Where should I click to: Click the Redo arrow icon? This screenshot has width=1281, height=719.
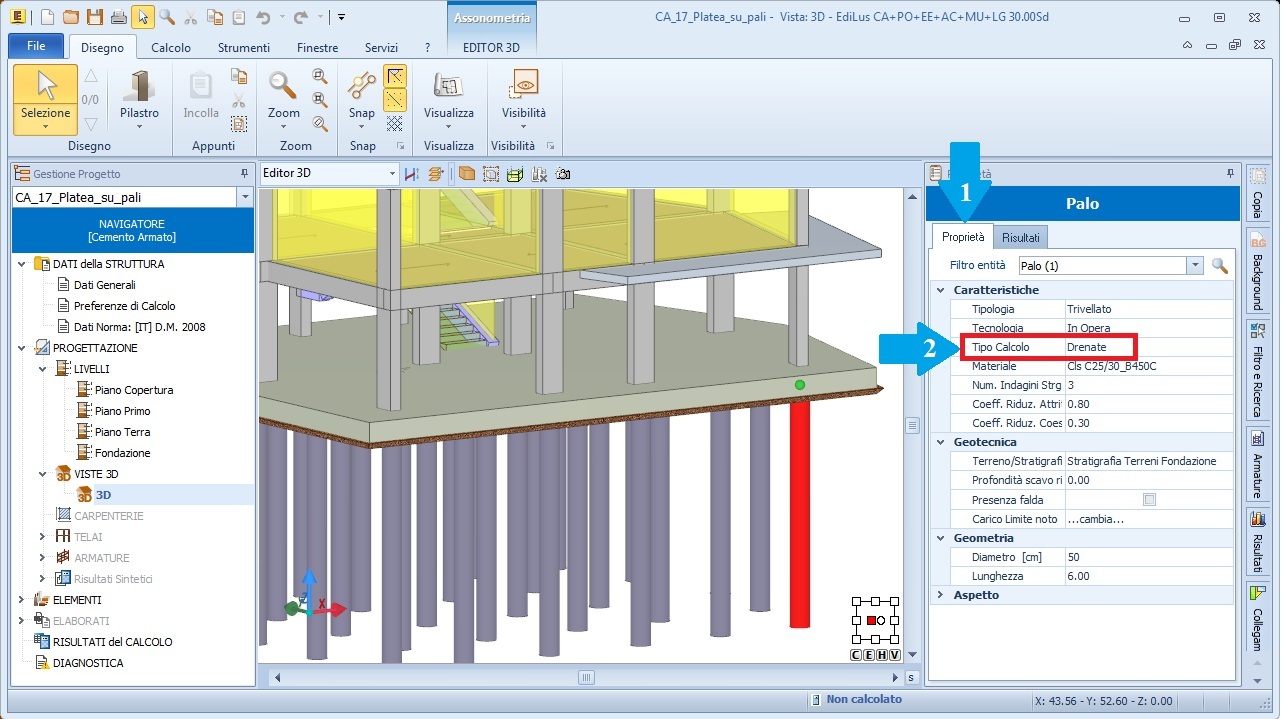300,17
